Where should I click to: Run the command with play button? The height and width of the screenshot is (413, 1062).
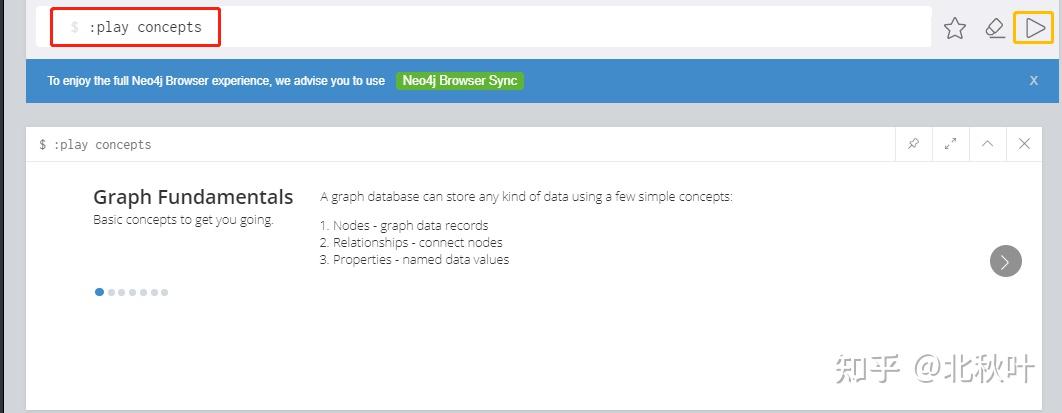pyautogui.click(x=1034, y=28)
